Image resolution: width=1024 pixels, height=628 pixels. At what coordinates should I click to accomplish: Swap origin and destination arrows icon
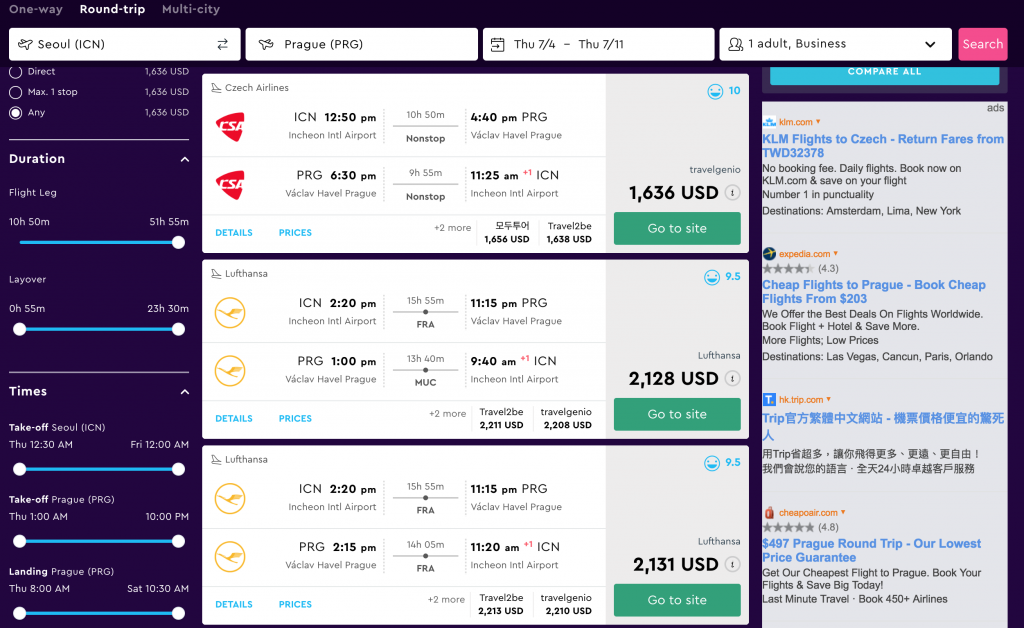click(x=223, y=44)
